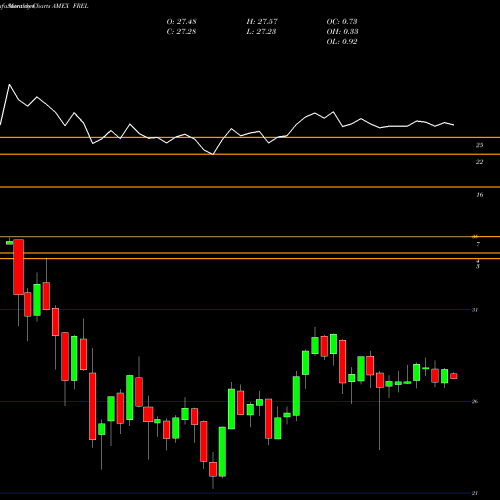Click the 31 price axis label
Image resolution: width=500 pixels, height=500 pixels.
475,310
